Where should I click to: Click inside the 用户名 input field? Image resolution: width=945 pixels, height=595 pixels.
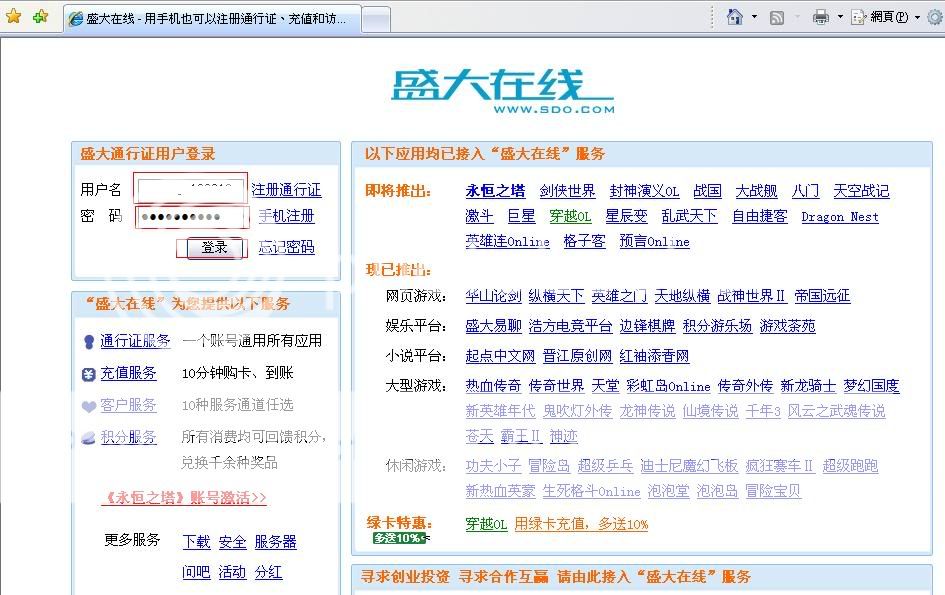pyautogui.click(x=191, y=190)
